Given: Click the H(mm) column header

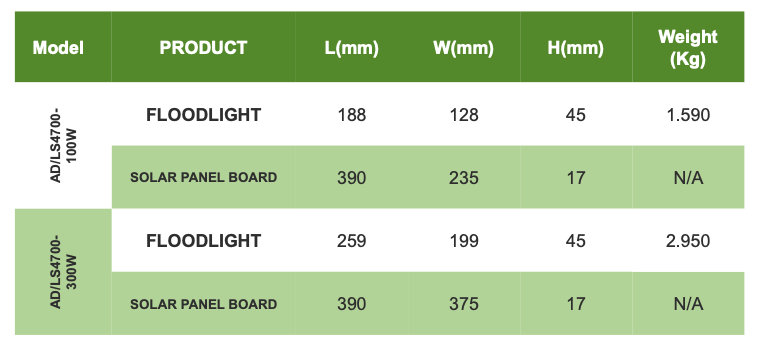Looking at the screenshot, I should 575,48.
